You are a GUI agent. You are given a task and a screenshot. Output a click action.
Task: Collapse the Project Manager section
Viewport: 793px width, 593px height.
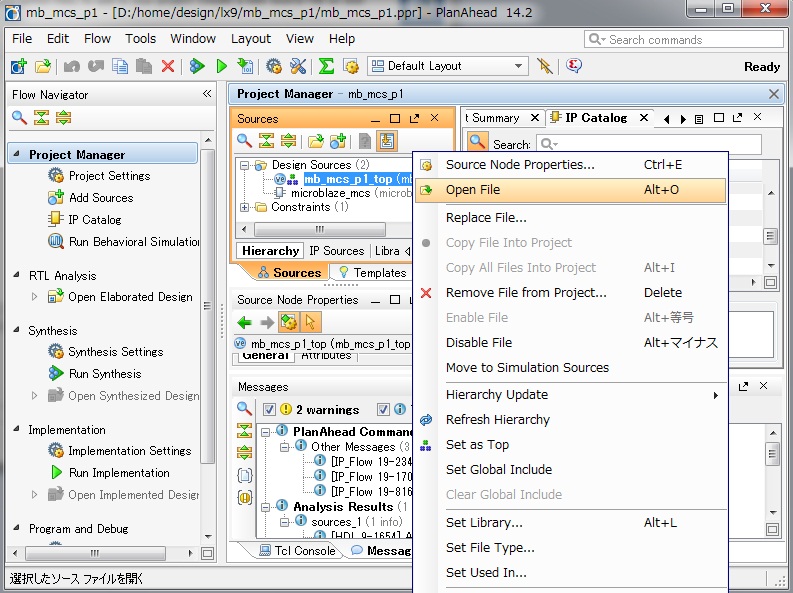(x=17, y=154)
